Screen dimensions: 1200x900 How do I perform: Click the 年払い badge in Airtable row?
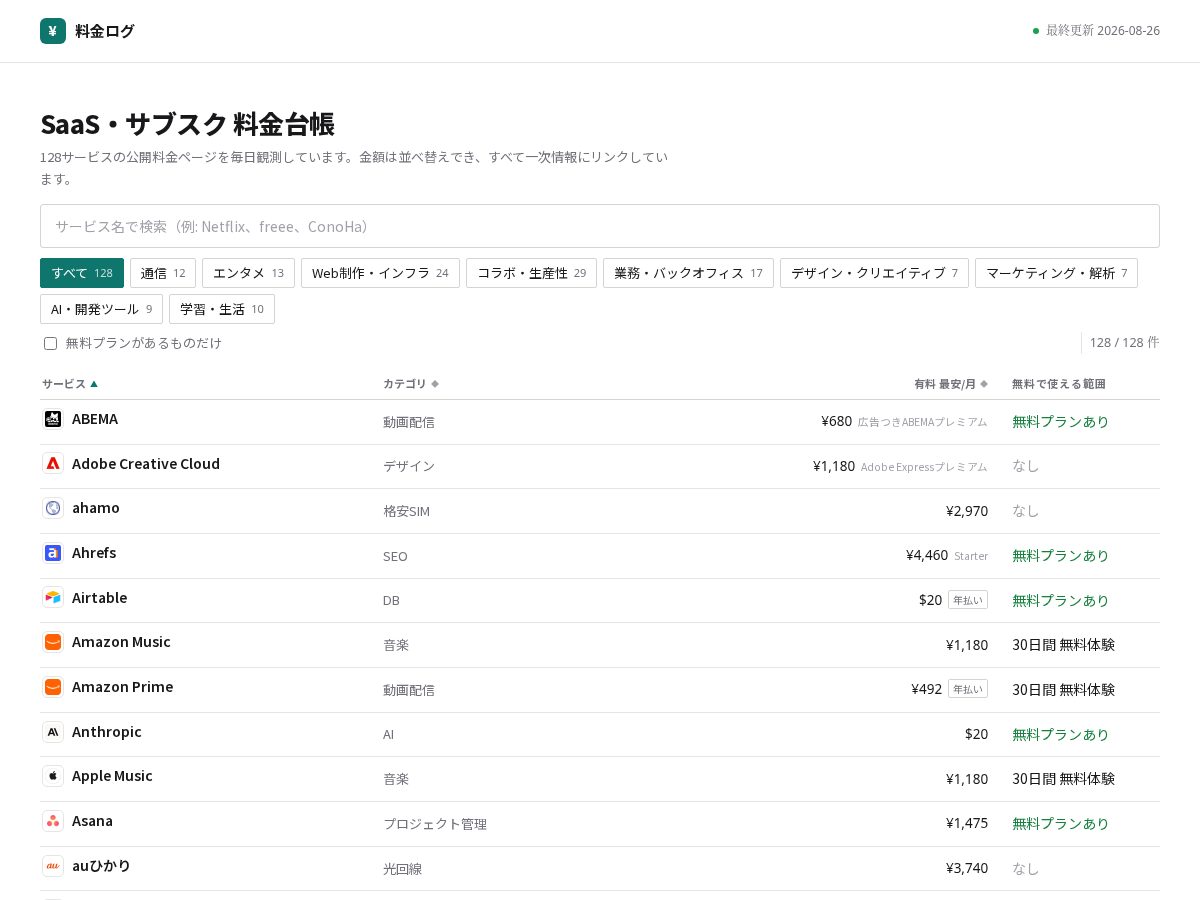968,600
